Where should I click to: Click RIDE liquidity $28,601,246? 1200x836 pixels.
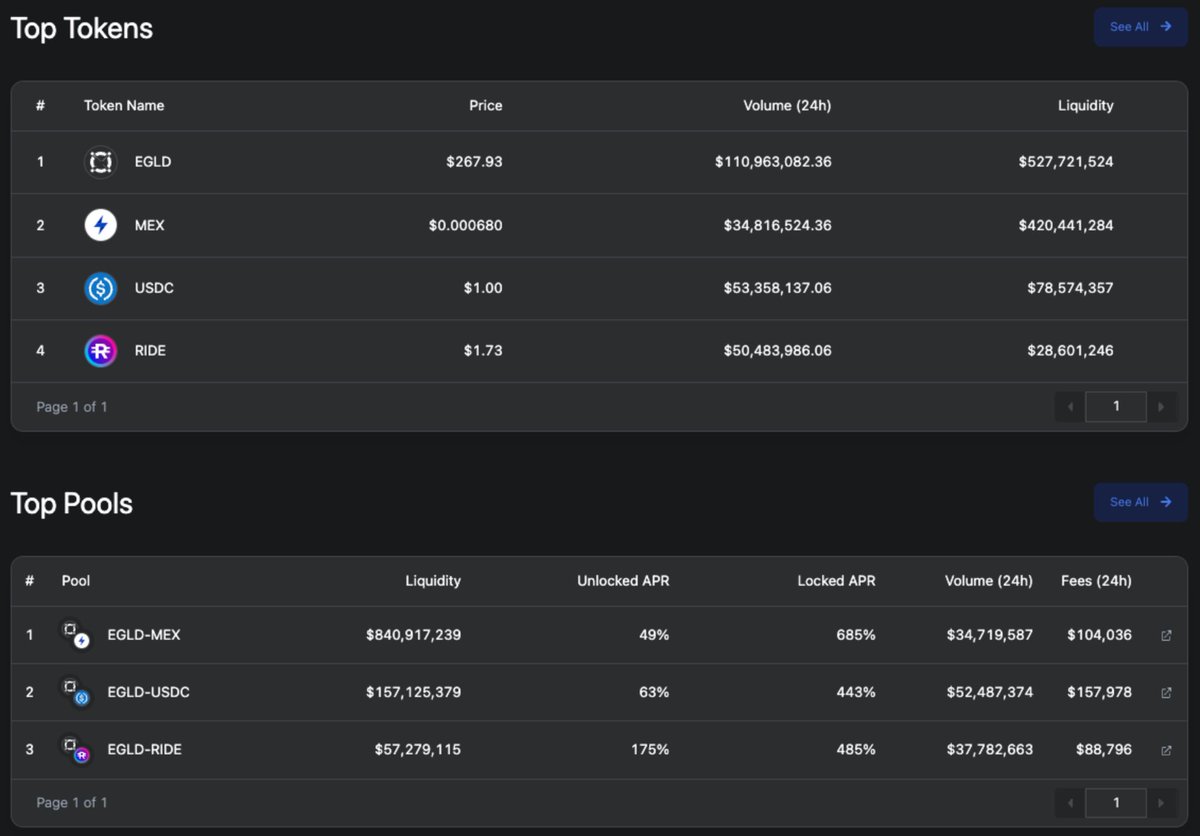[x=1070, y=351]
